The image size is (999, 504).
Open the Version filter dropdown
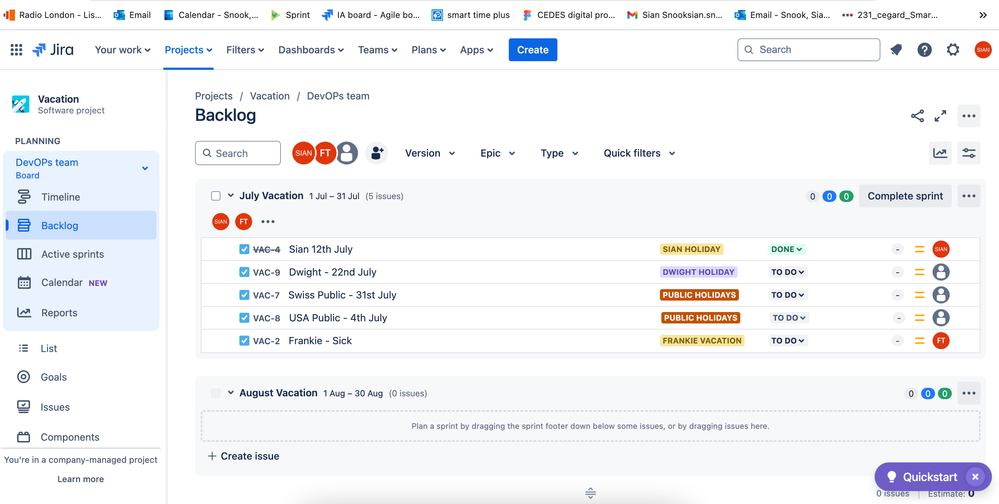coord(430,153)
